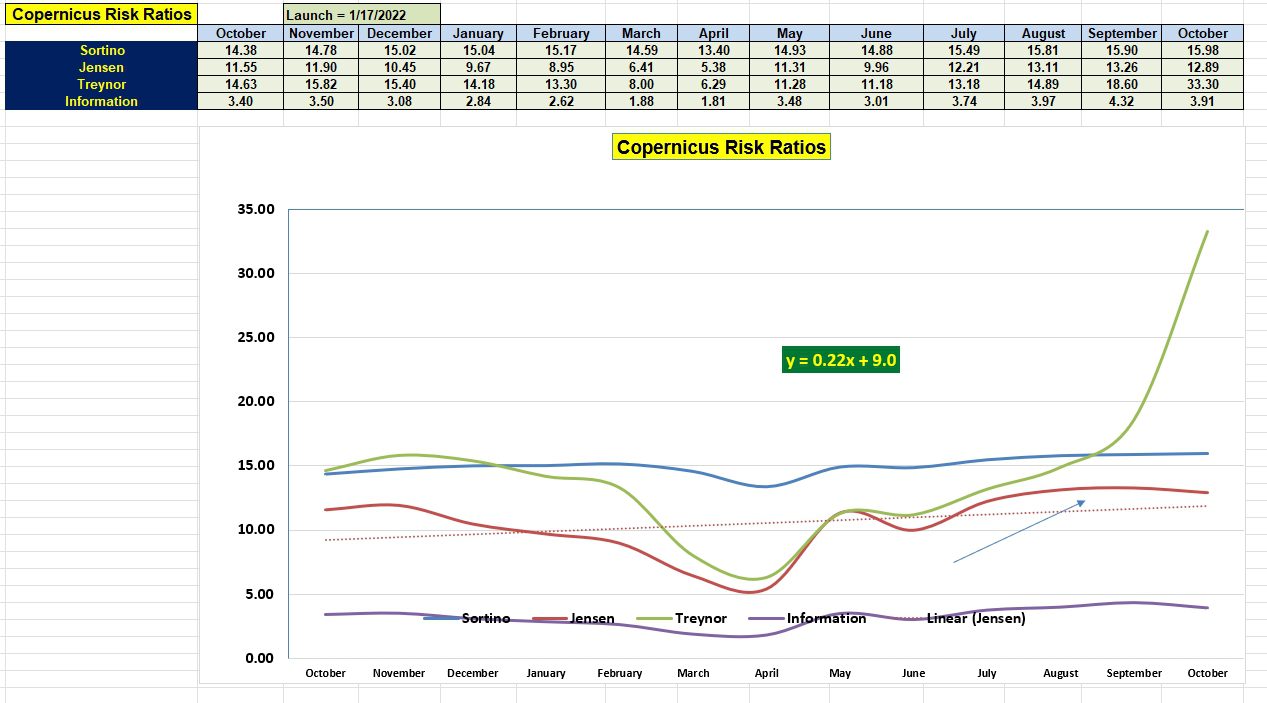1267x703 pixels.
Task: Select the Sortino entry in chart legend
Action: pyautogui.click(x=485, y=618)
